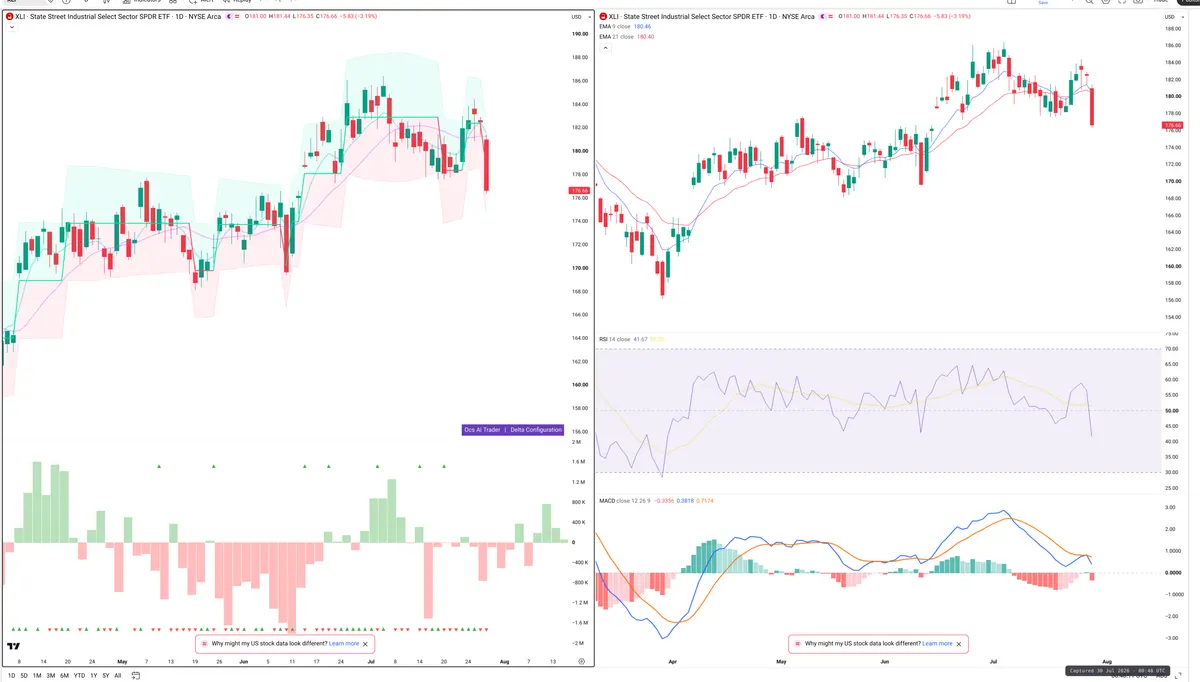This screenshot has height=682, width=1200.
Task: Click the TradingView logo in left chart
Action: click(x=14, y=647)
